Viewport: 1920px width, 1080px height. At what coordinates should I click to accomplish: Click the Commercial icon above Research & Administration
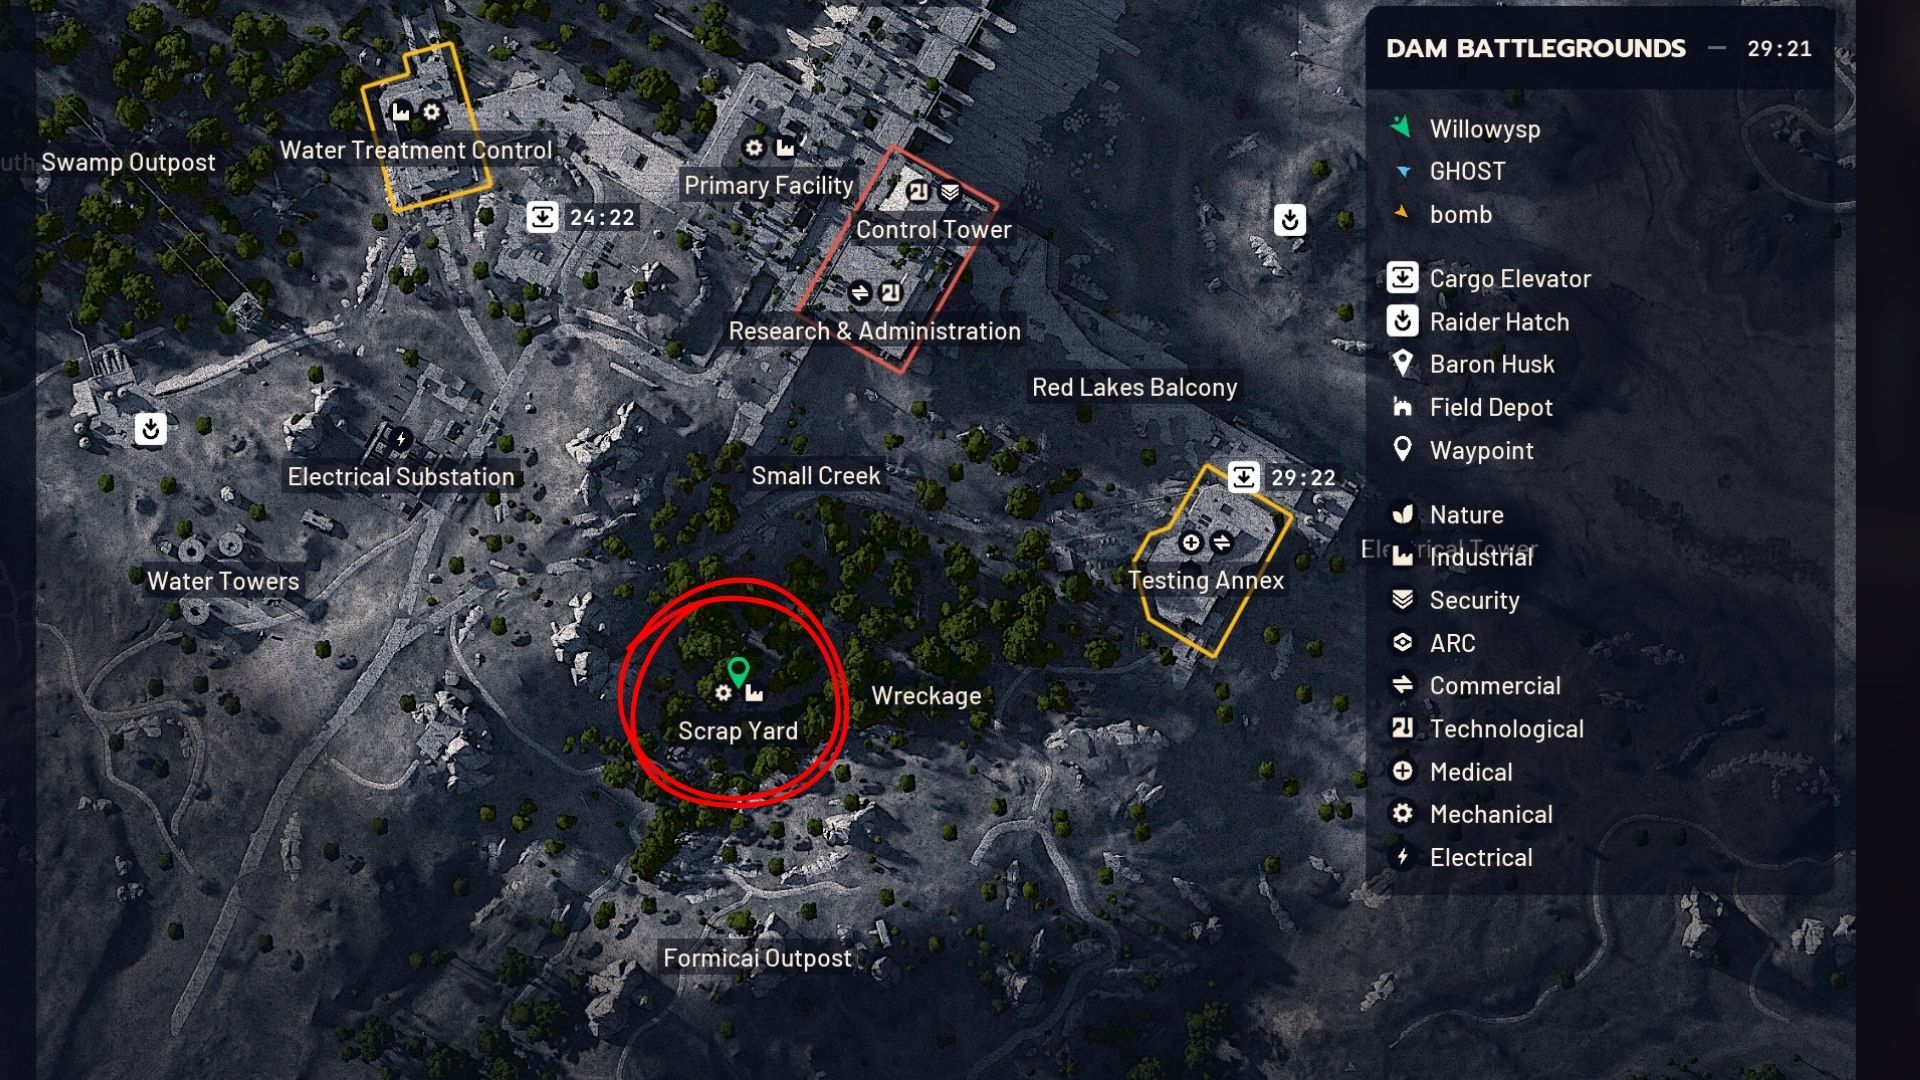(x=859, y=292)
